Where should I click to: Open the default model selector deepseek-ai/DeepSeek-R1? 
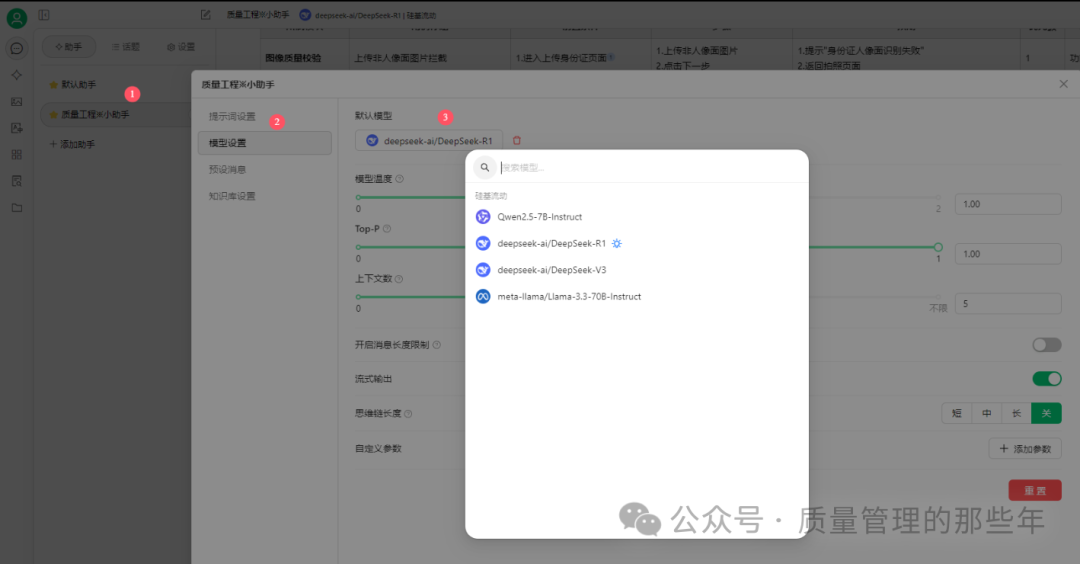point(429,140)
